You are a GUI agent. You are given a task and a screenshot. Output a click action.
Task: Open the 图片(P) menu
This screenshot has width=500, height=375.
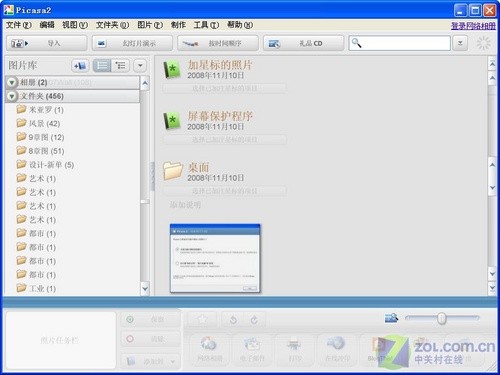click(150, 25)
